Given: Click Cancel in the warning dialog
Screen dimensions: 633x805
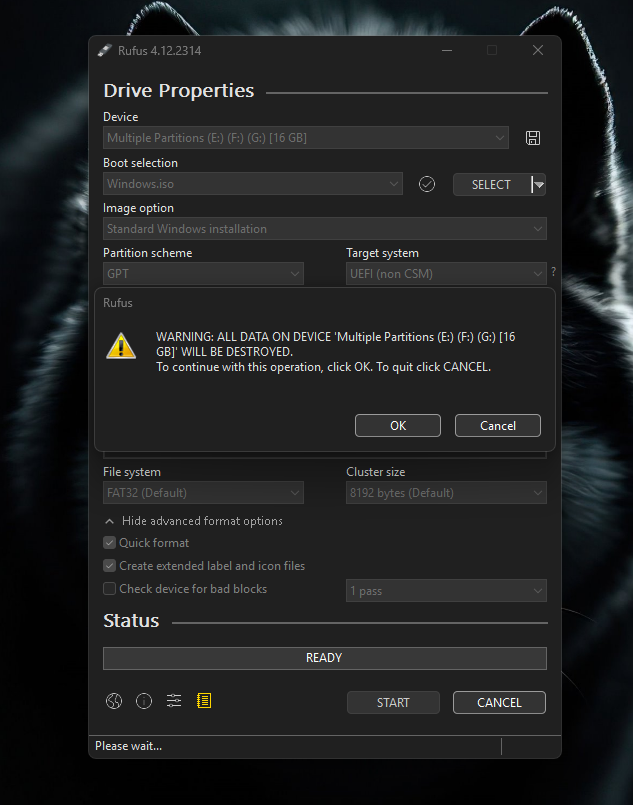Looking at the screenshot, I should click(497, 426).
